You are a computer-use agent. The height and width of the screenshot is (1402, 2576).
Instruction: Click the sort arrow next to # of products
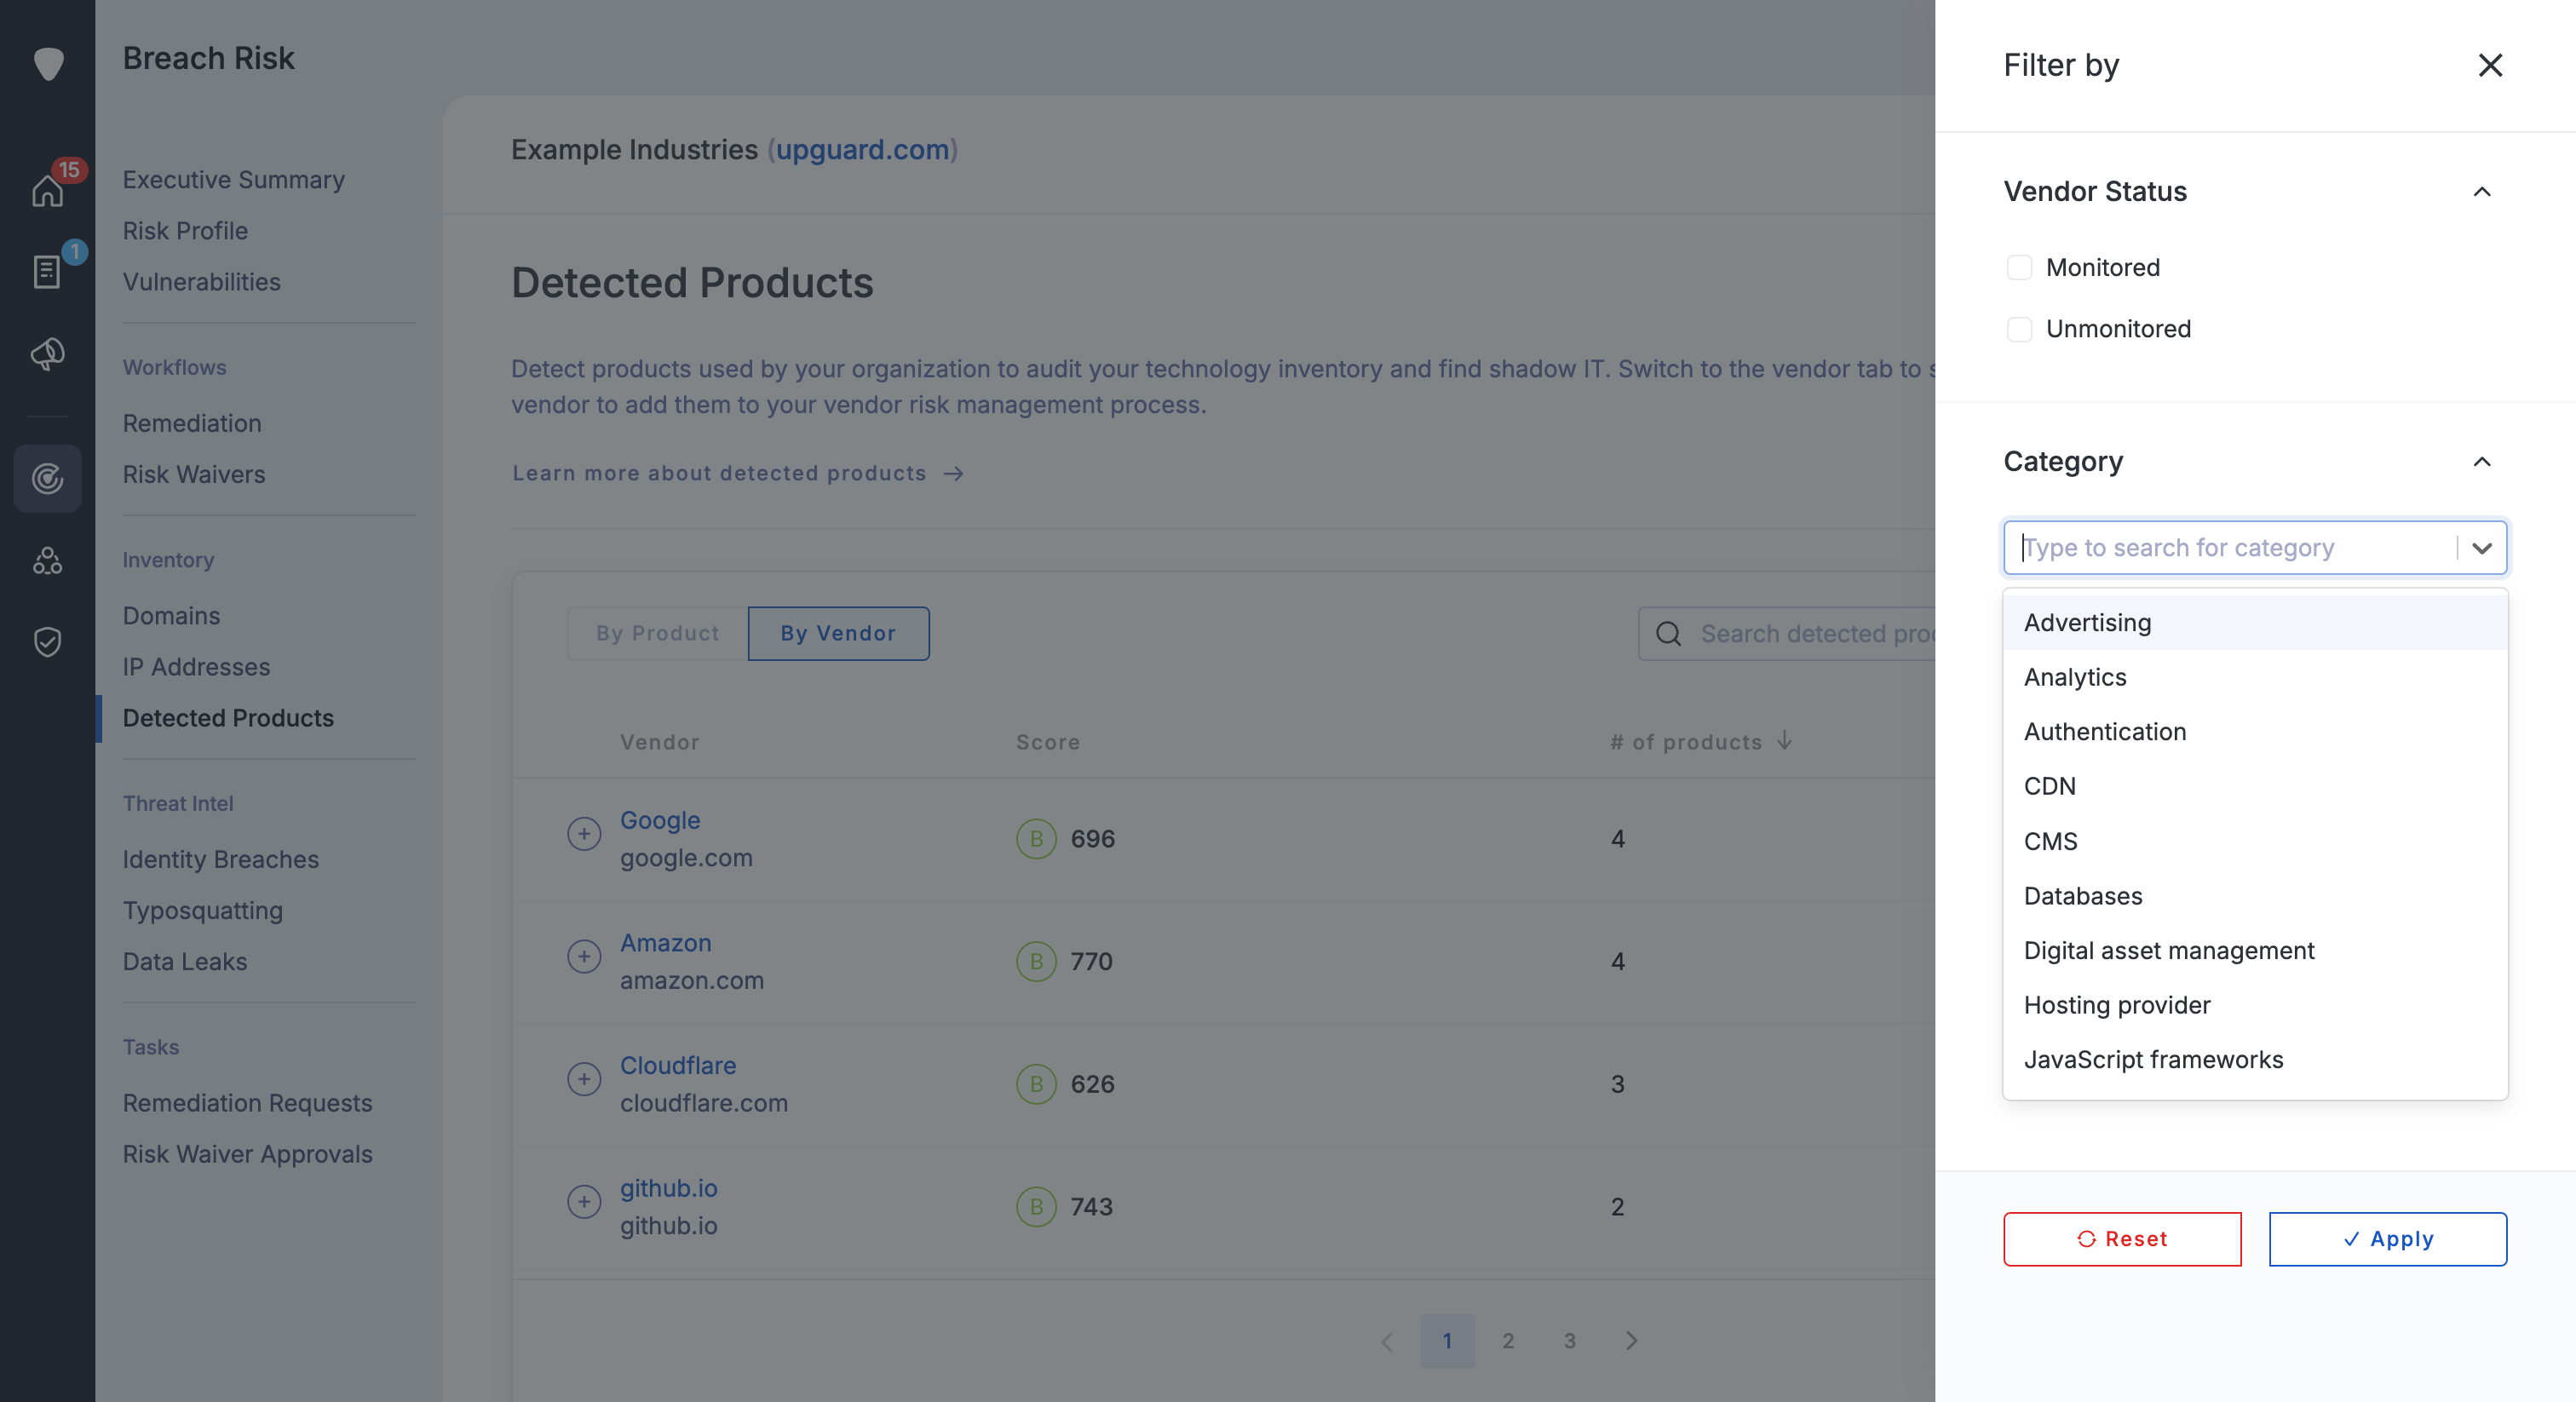pos(1785,741)
